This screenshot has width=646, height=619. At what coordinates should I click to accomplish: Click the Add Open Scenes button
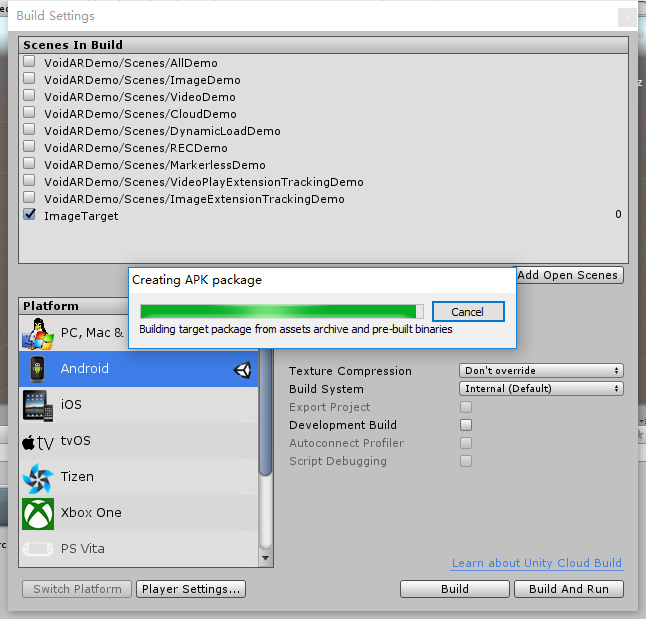click(570, 275)
